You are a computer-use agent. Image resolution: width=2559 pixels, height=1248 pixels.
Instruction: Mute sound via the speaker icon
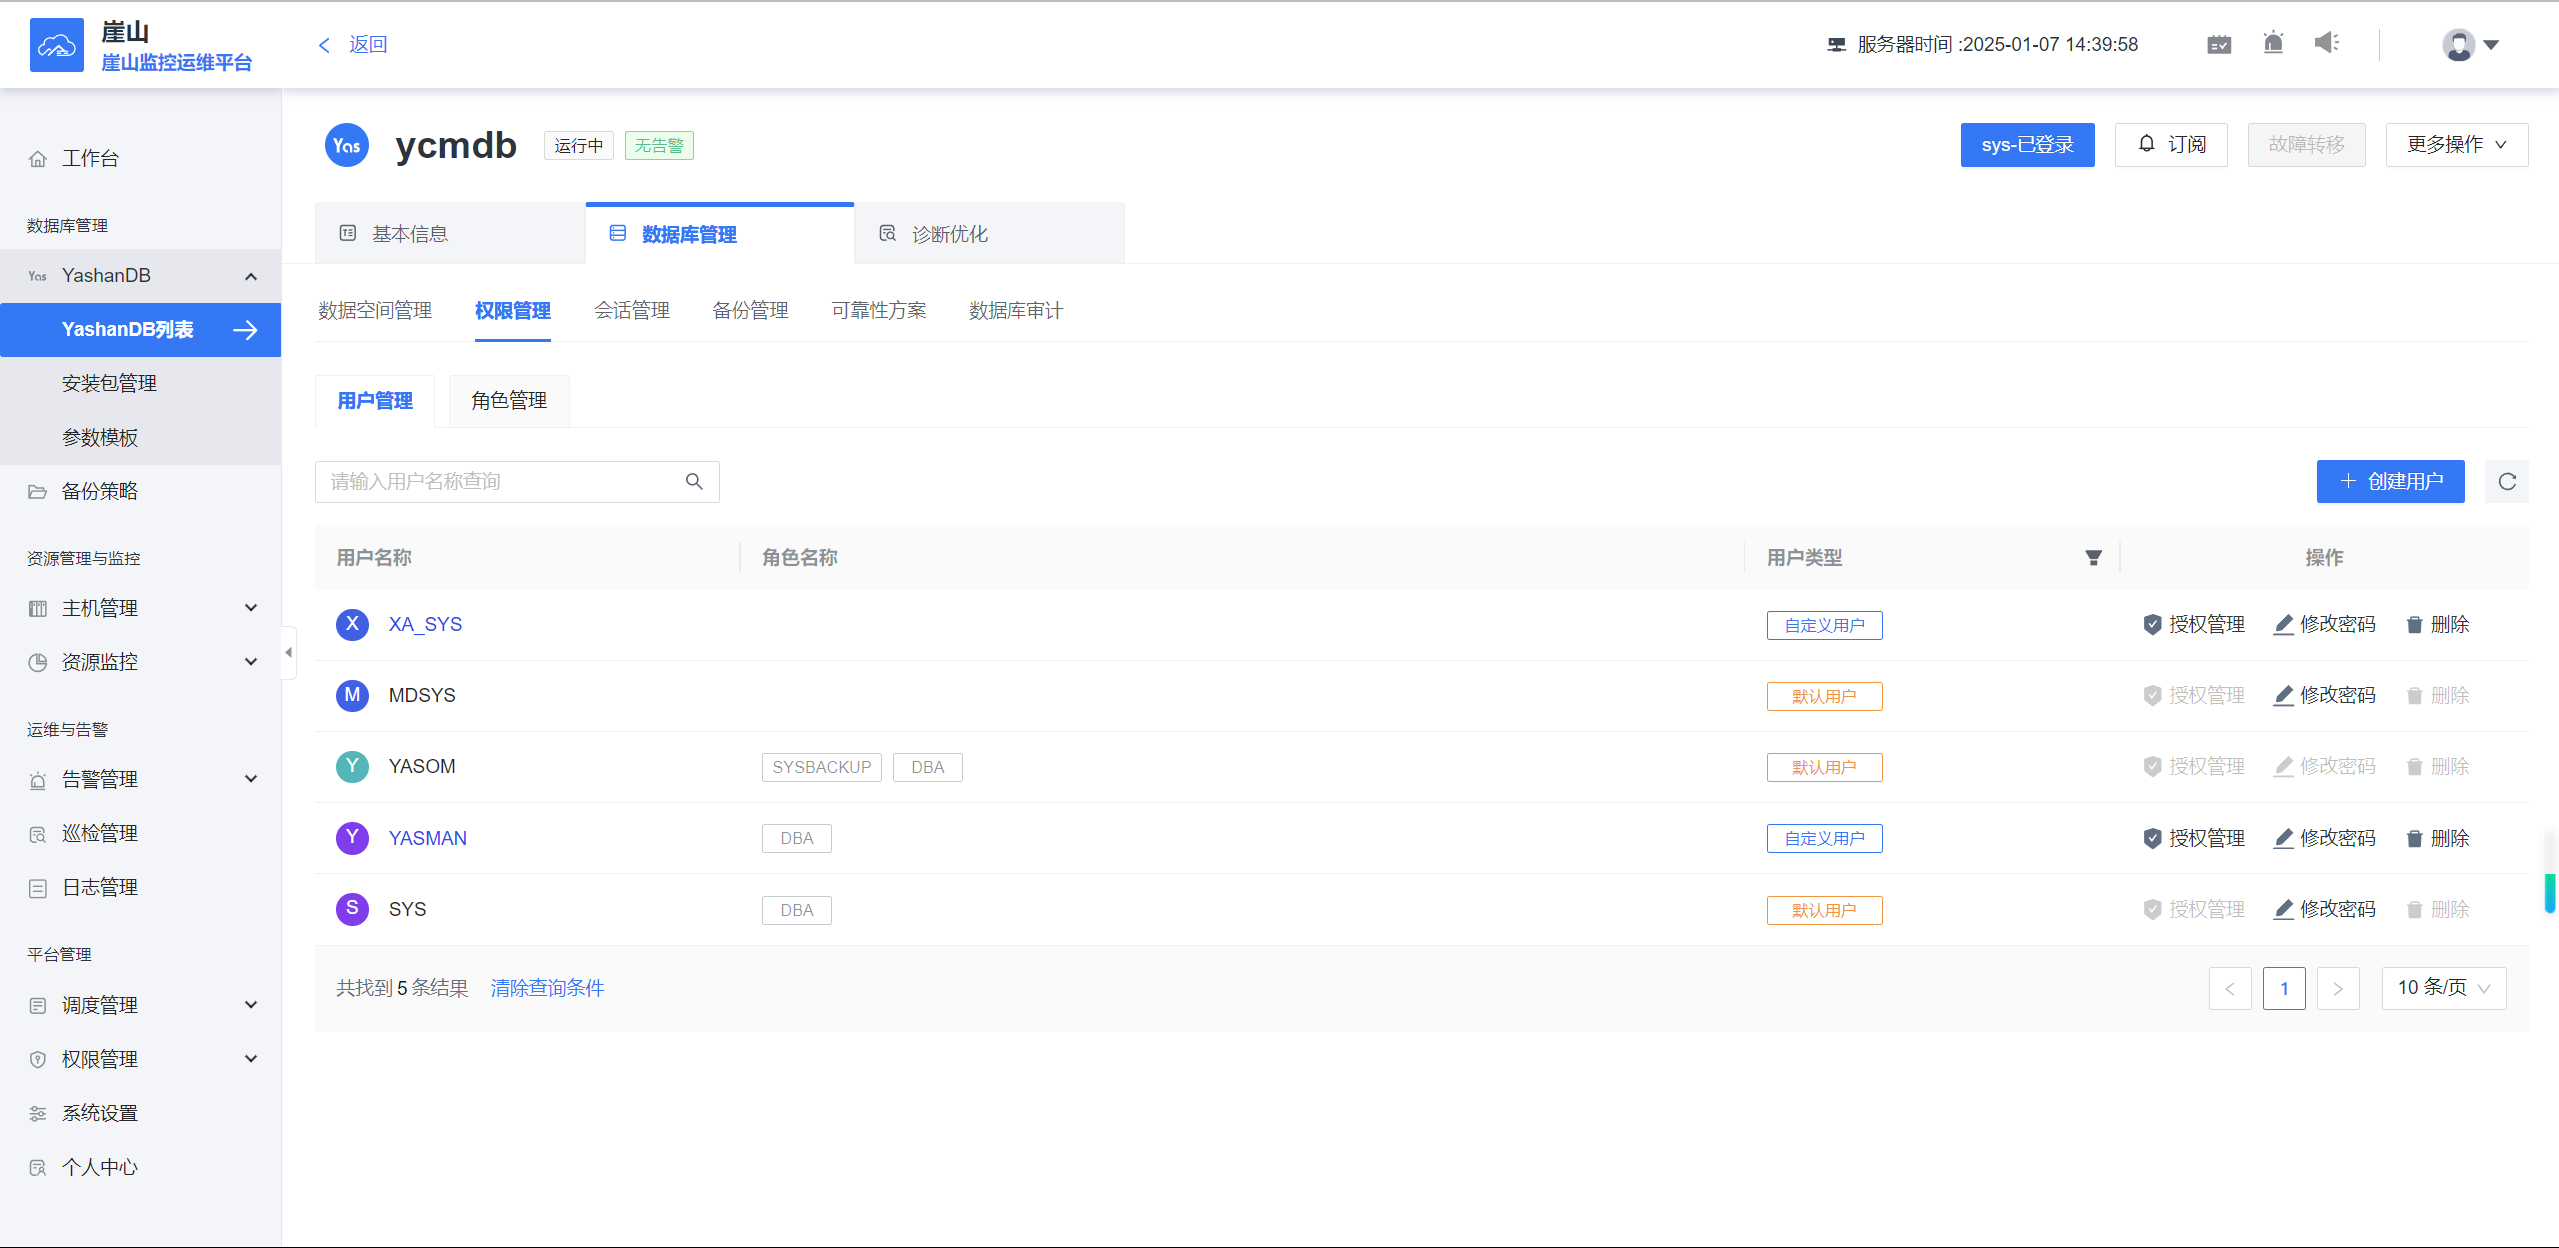pyautogui.click(x=2326, y=43)
